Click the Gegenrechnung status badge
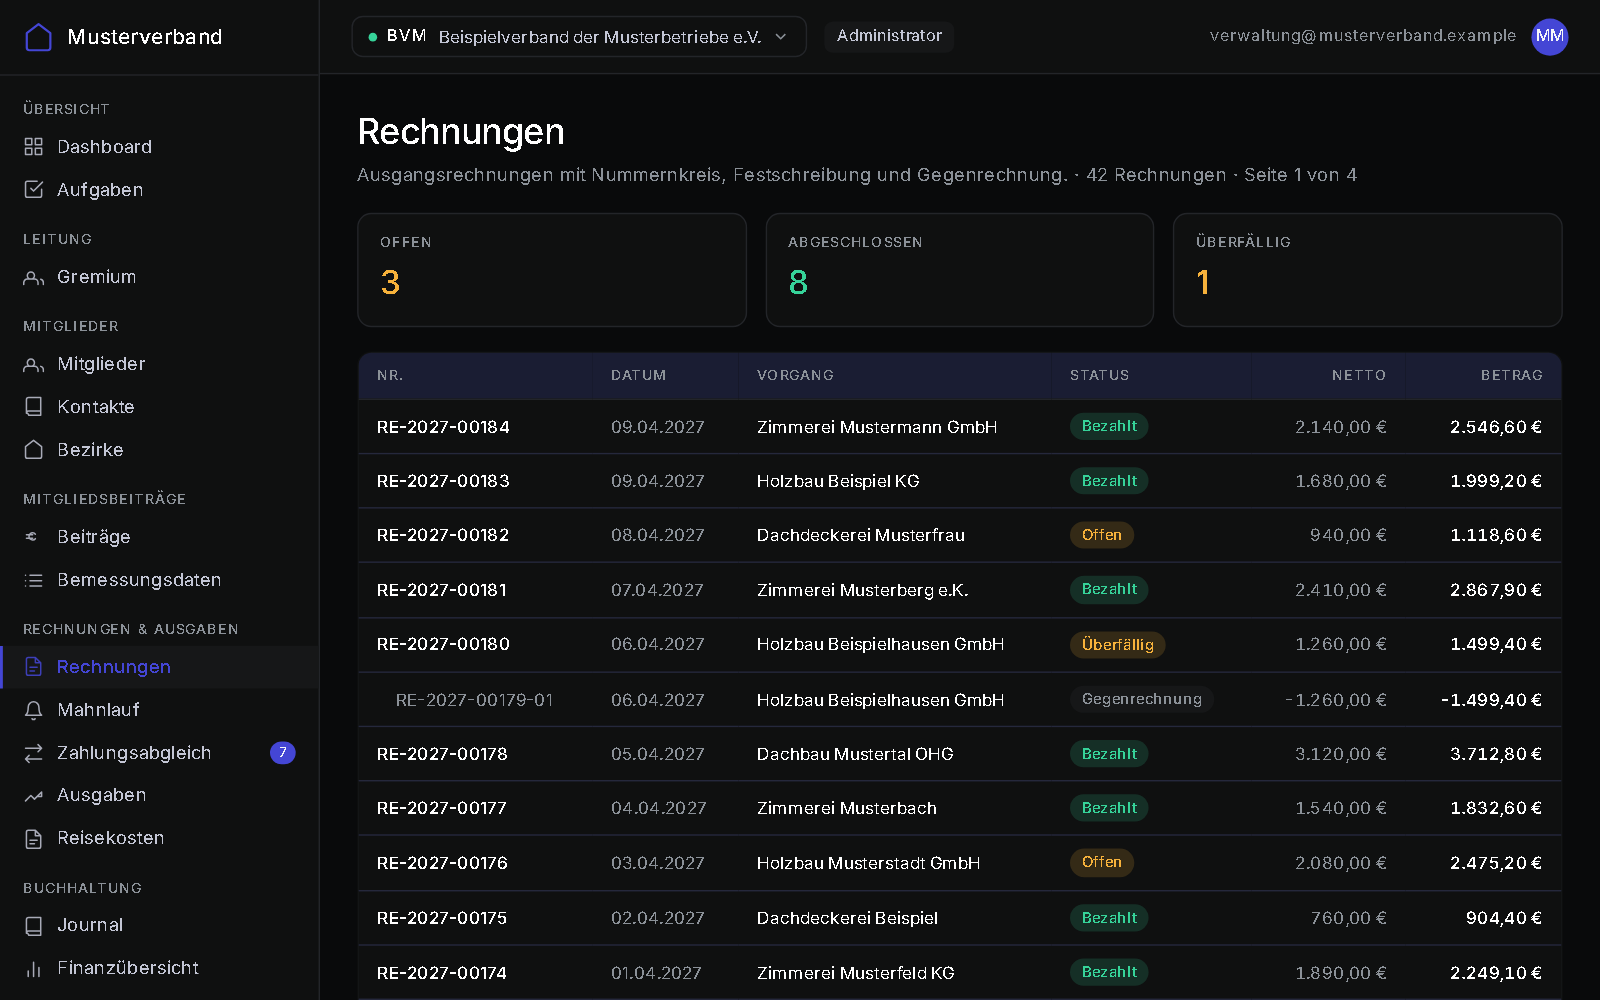Image resolution: width=1600 pixels, height=1000 pixels. point(1141,699)
